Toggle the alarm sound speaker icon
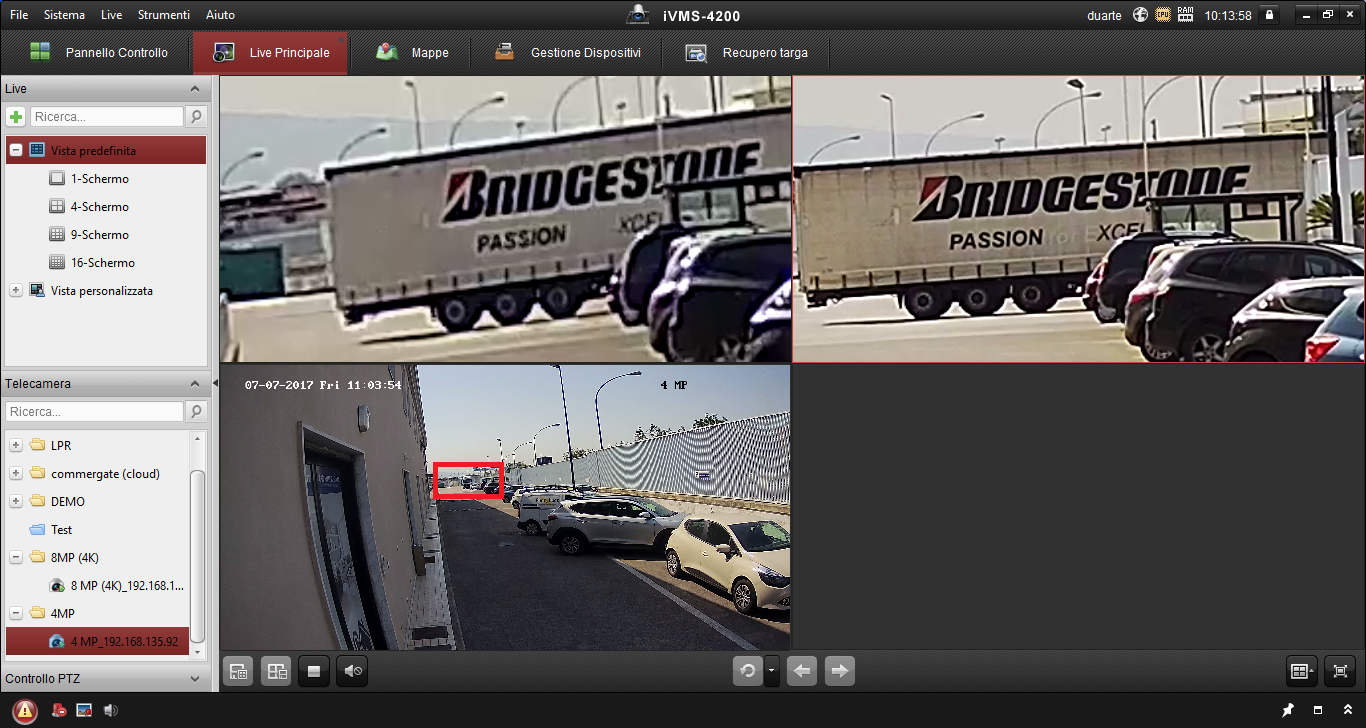This screenshot has height=728, width=1366. tap(110, 710)
